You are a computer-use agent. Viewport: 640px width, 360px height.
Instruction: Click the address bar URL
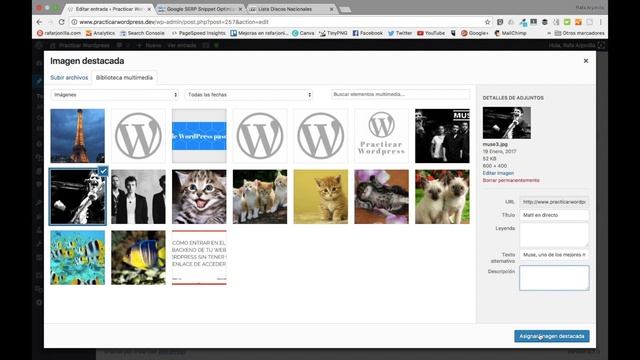pos(174,22)
